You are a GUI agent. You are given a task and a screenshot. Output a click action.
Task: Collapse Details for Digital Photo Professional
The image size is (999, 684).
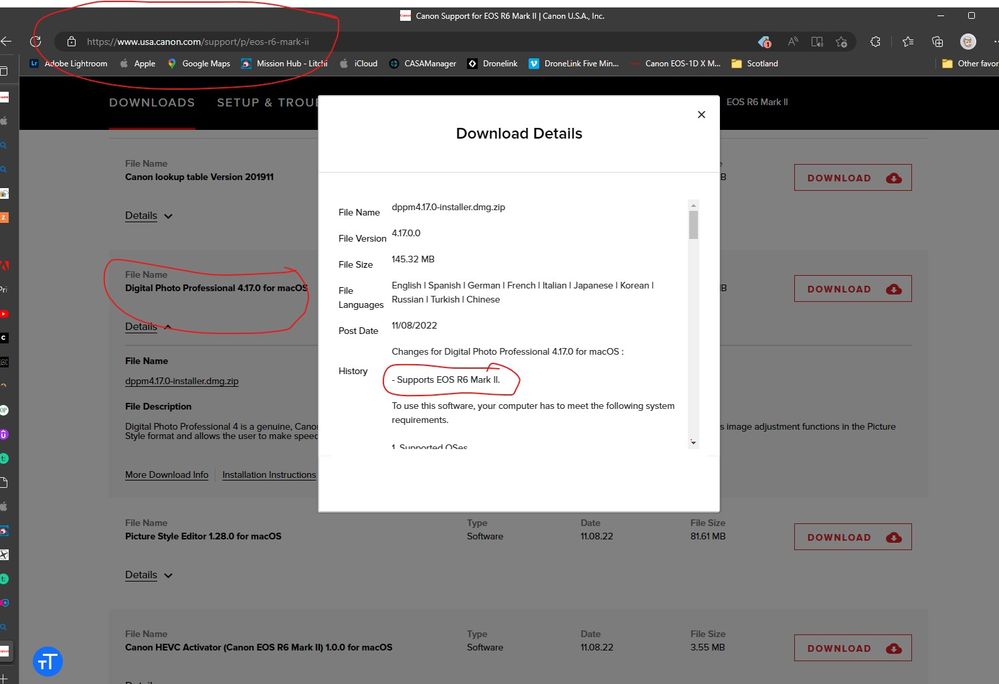[x=148, y=327]
